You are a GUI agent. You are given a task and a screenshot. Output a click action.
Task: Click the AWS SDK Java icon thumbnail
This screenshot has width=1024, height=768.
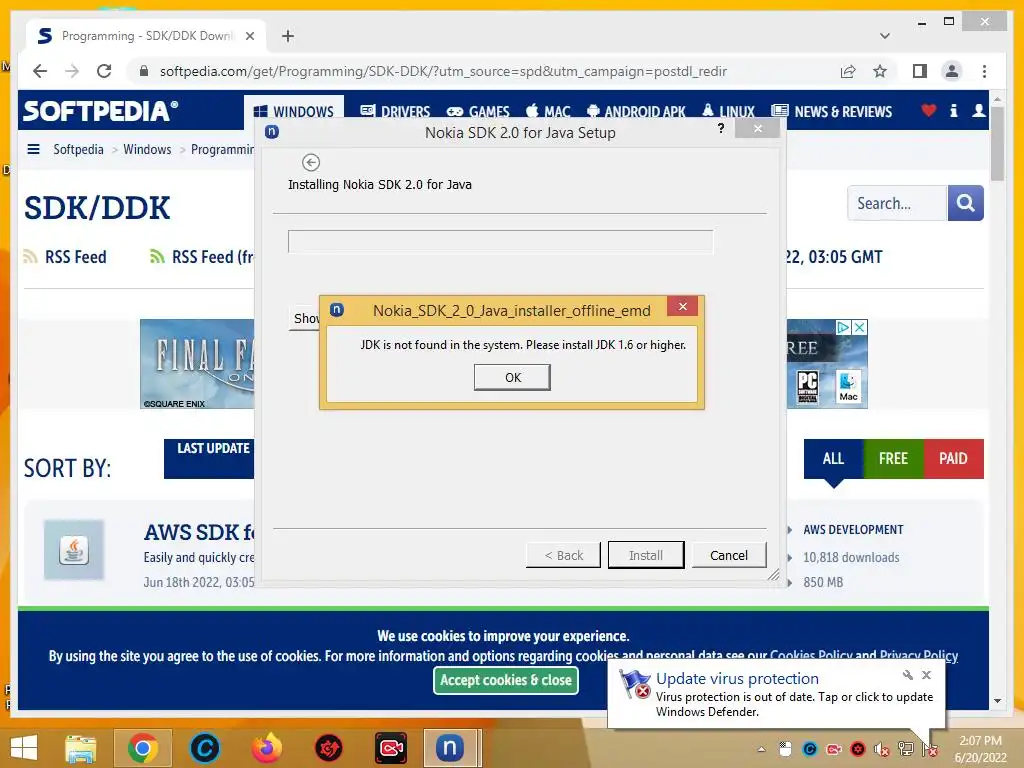(74, 549)
